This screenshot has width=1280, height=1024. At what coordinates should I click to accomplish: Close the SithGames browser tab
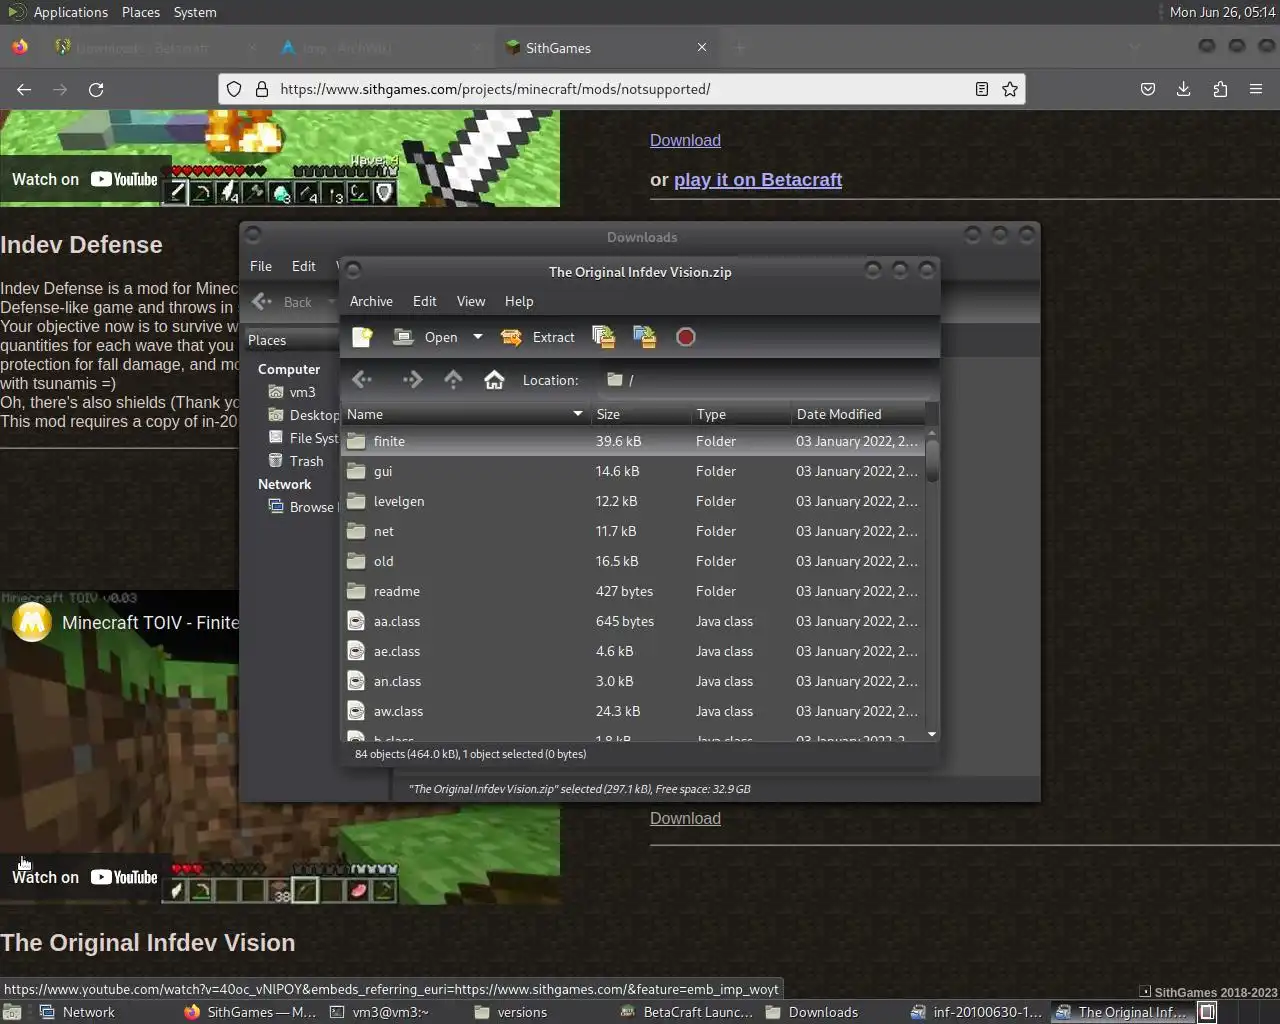(702, 47)
